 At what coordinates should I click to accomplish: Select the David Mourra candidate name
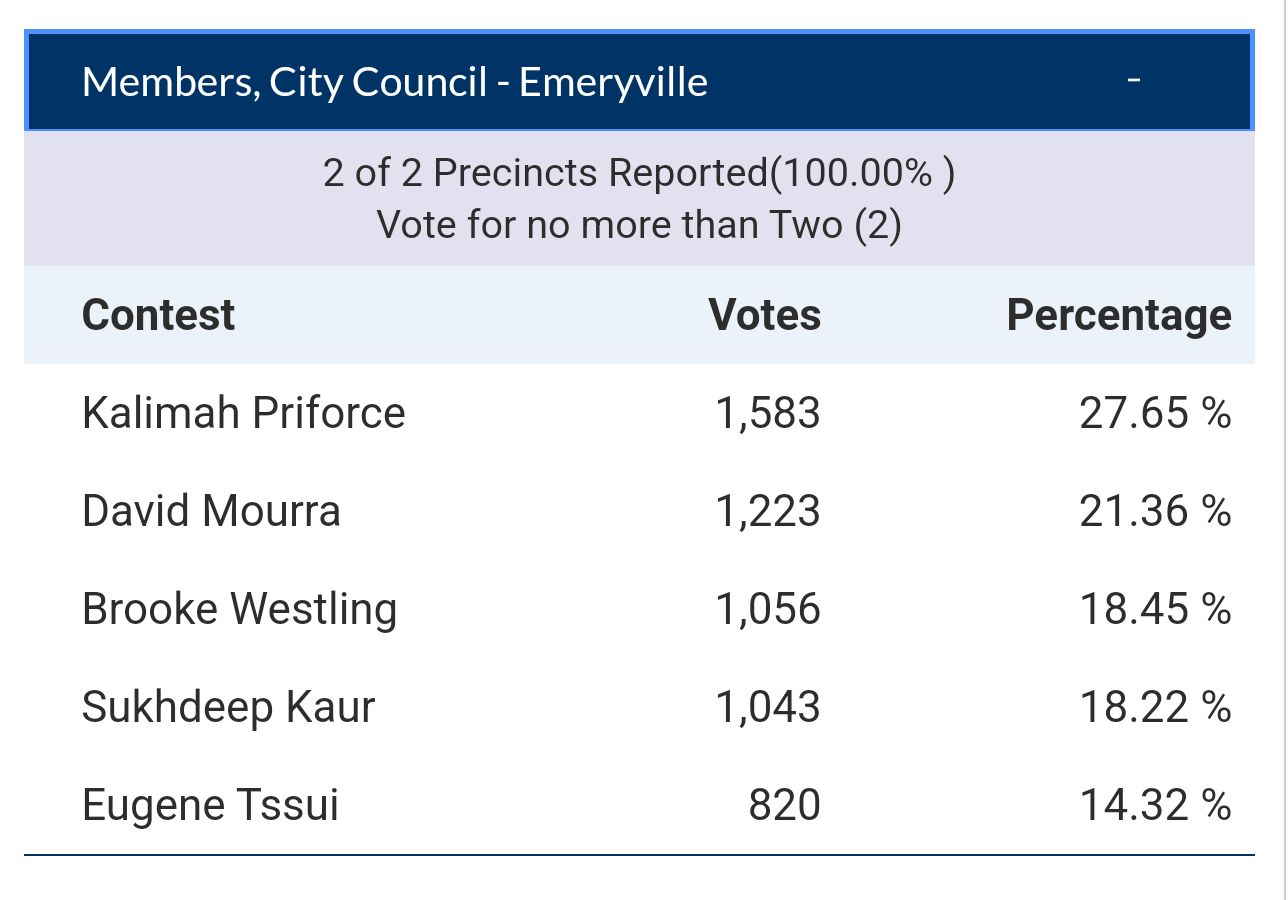pyautogui.click(x=211, y=511)
